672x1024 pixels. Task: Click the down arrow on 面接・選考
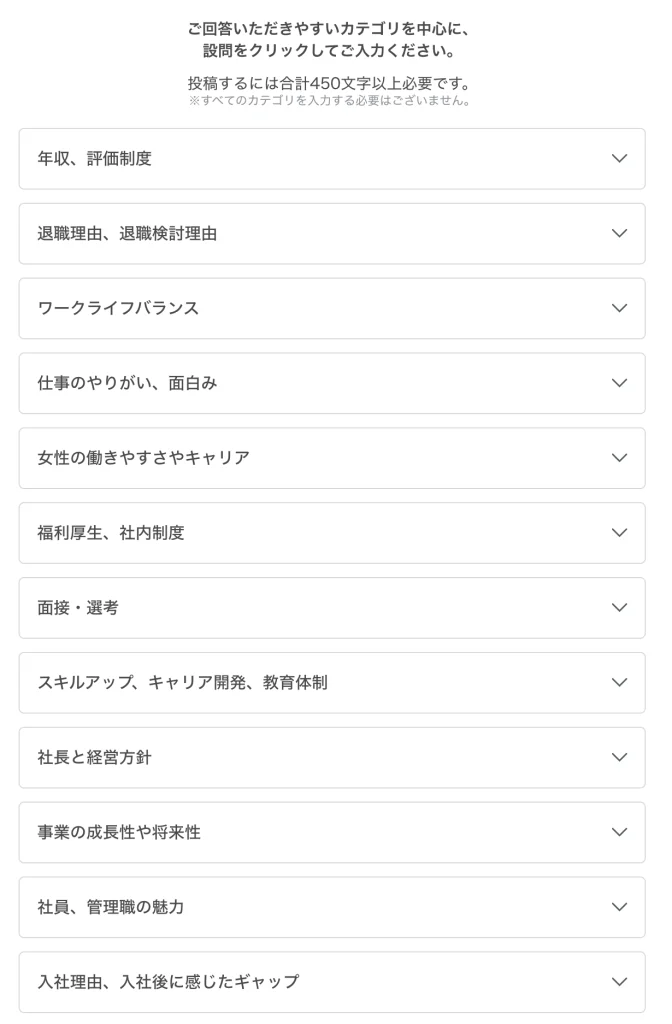pyautogui.click(x=618, y=608)
